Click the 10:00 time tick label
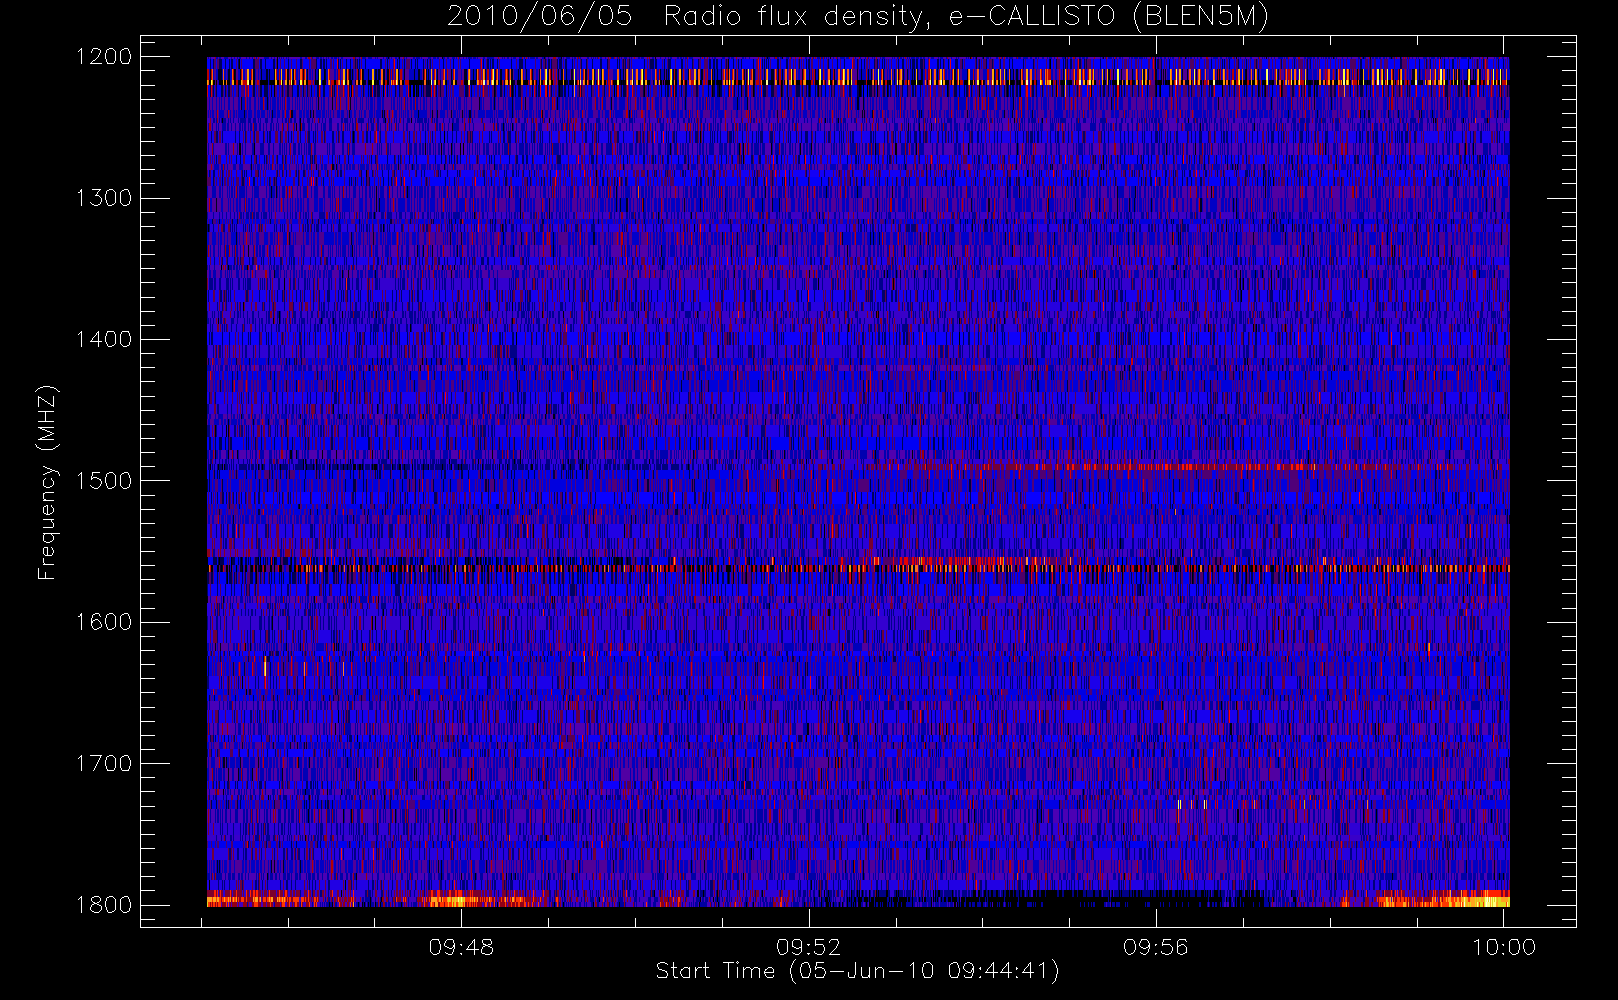The image size is (1618, 1000). (1504, 947)
